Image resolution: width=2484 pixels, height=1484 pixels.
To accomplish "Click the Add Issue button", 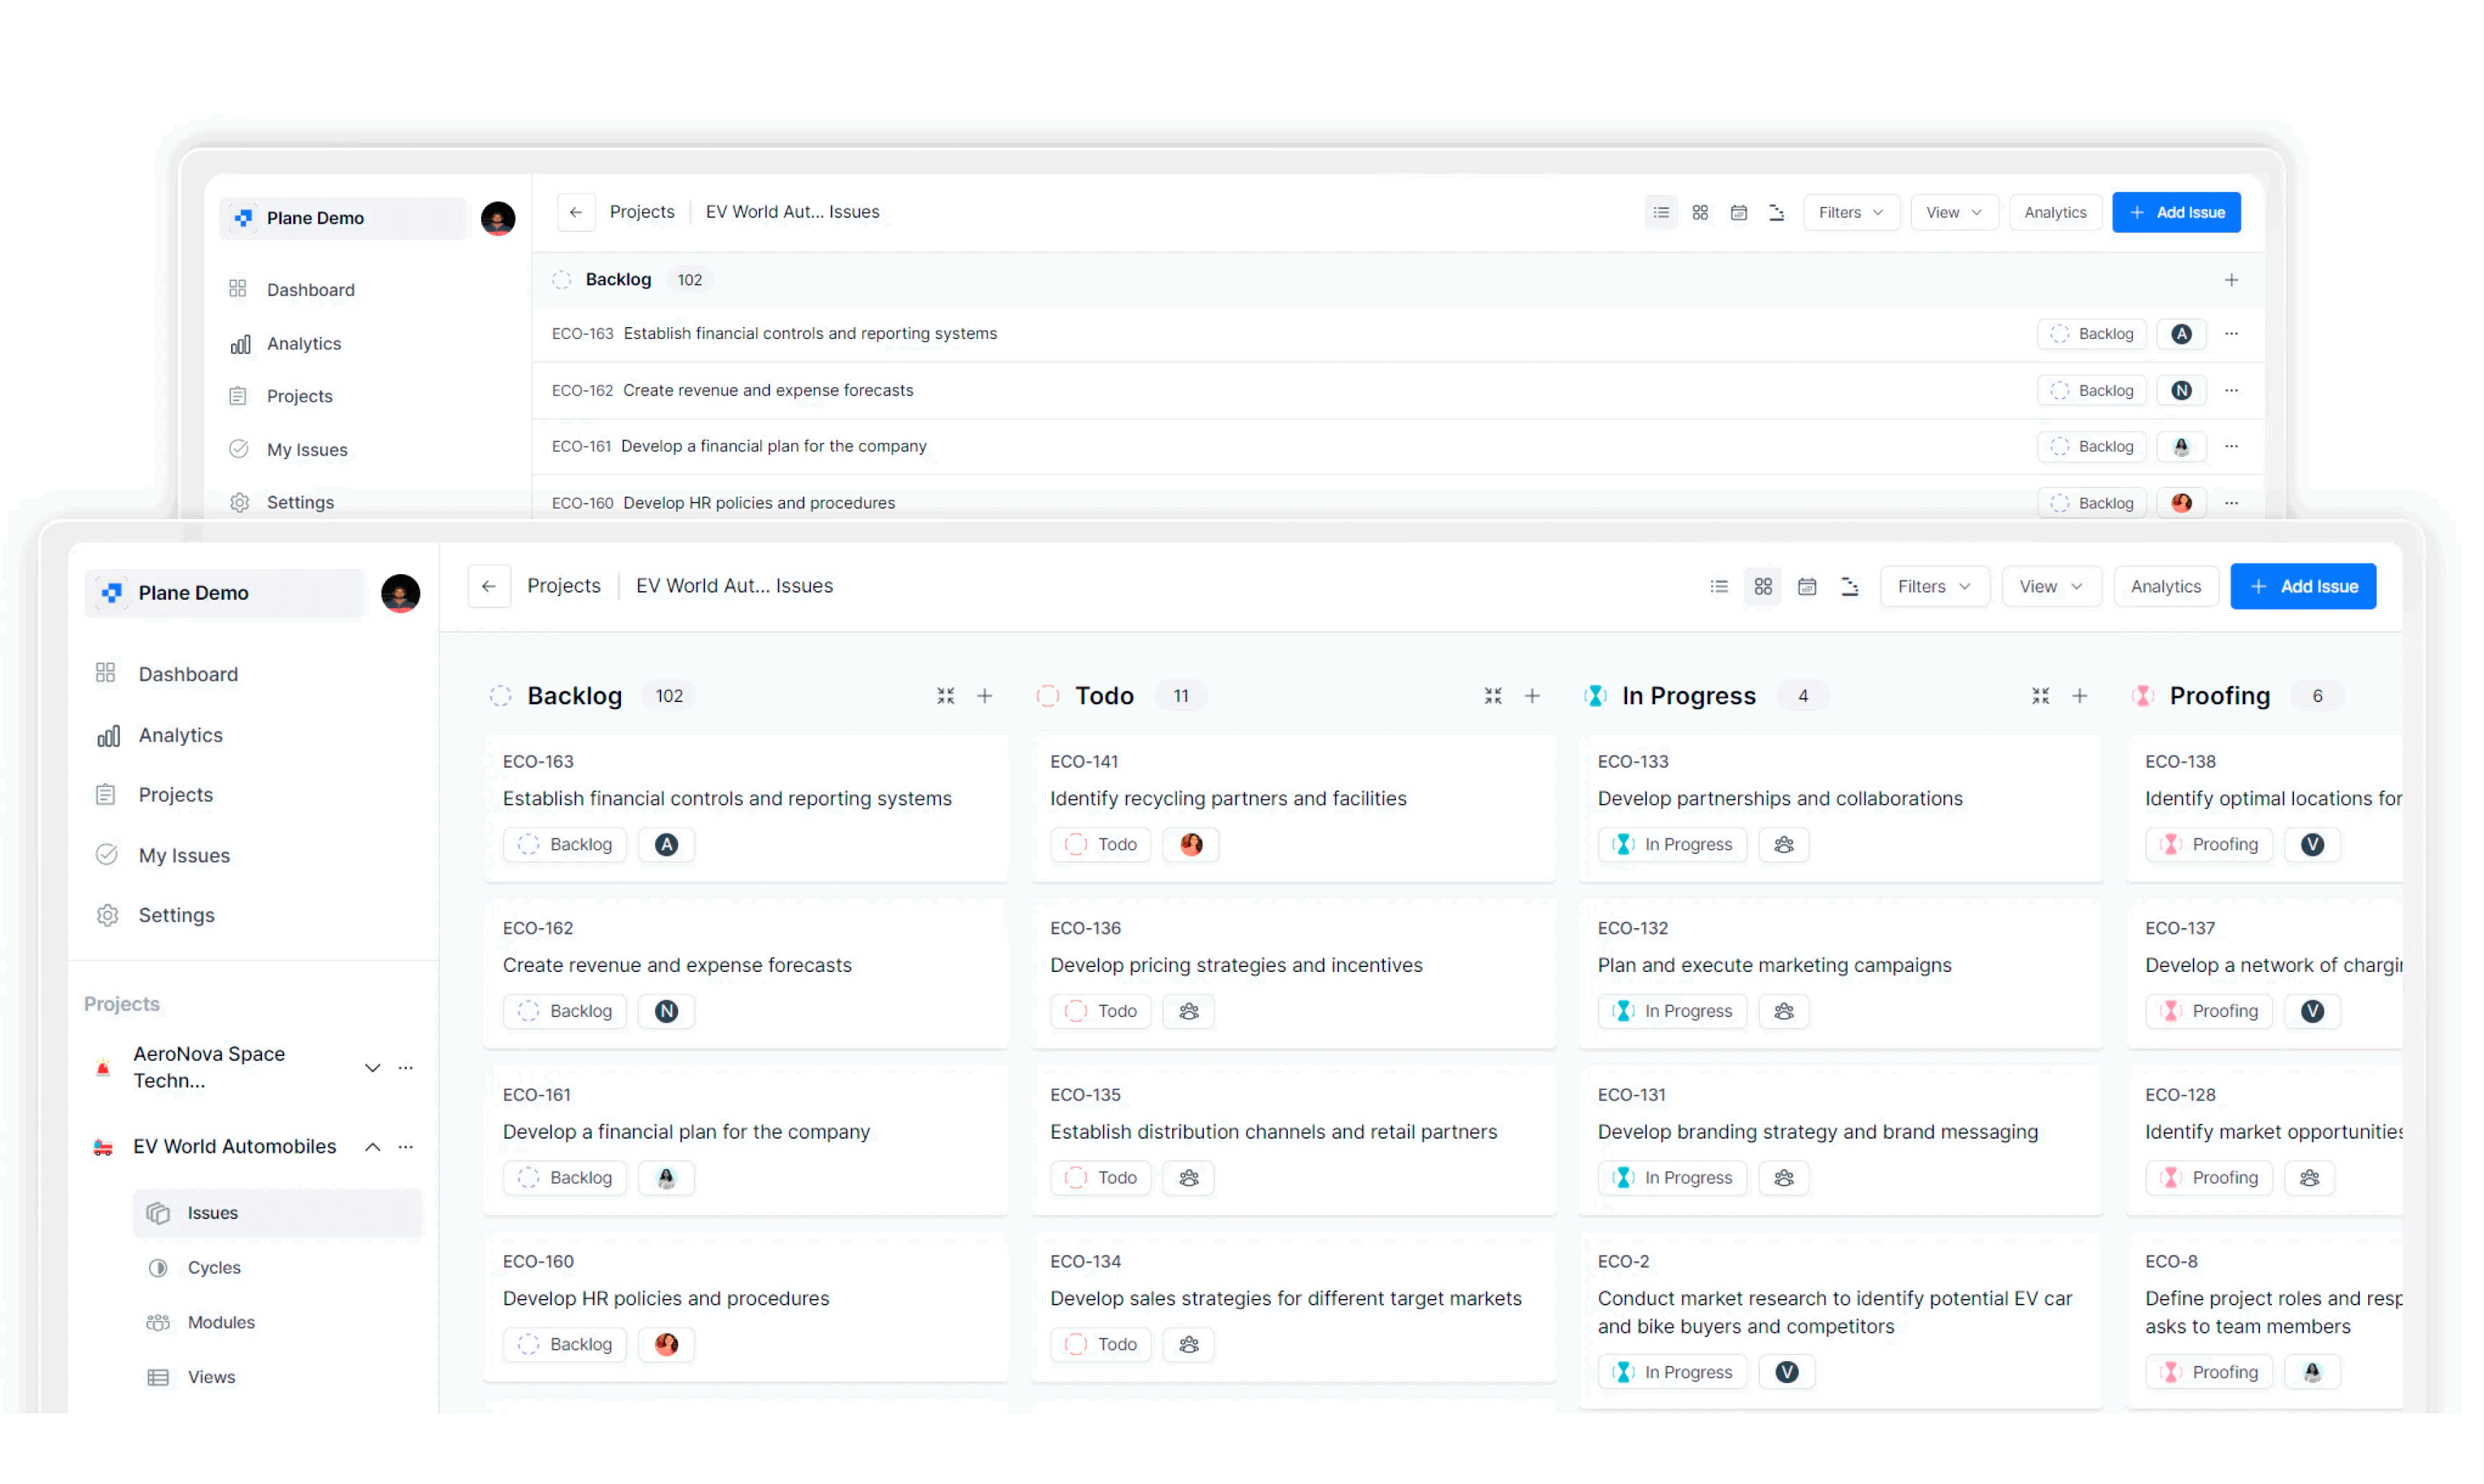I will 2302,586.
